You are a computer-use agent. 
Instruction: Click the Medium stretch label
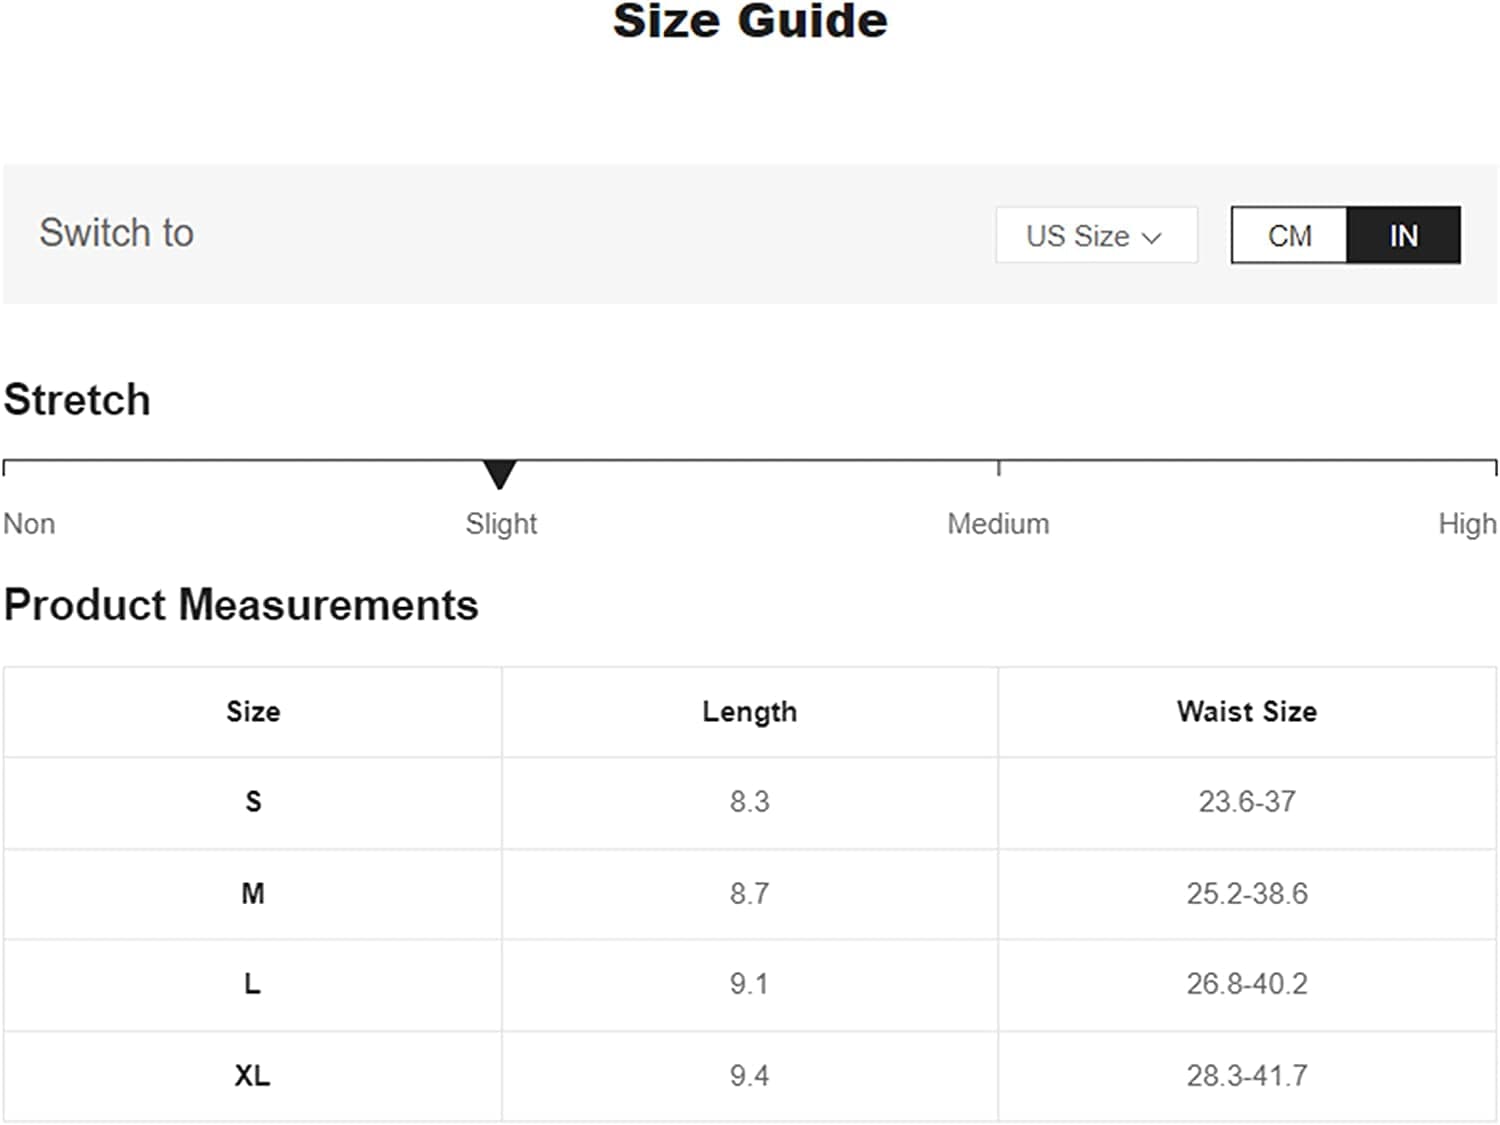point(998,524)
